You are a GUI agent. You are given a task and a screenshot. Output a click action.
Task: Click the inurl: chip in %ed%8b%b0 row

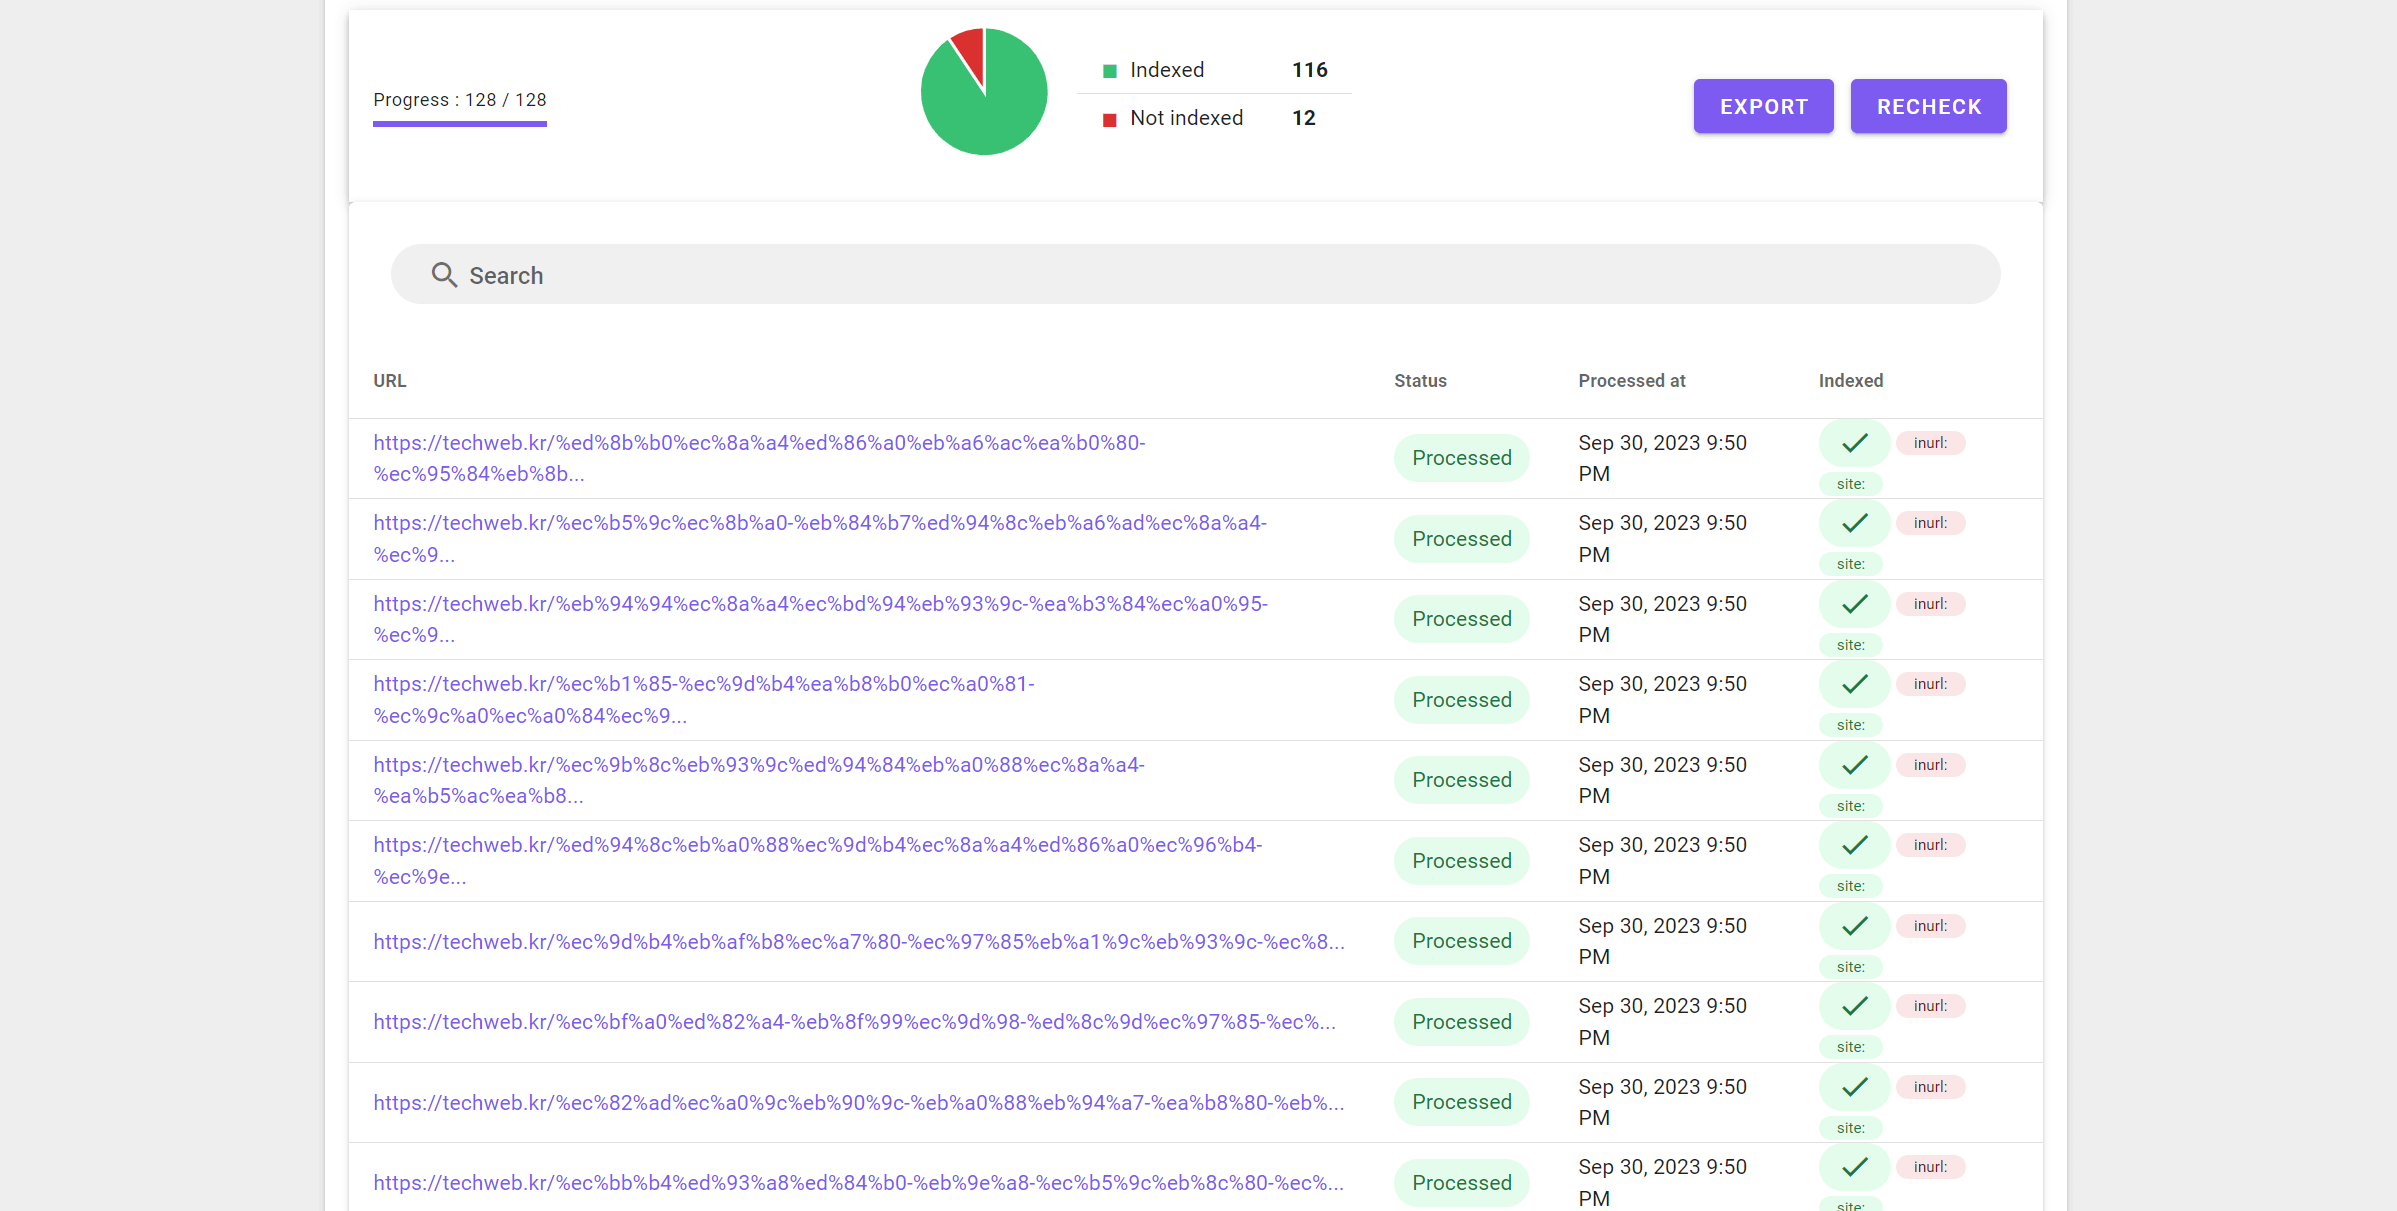point(1930,443)
